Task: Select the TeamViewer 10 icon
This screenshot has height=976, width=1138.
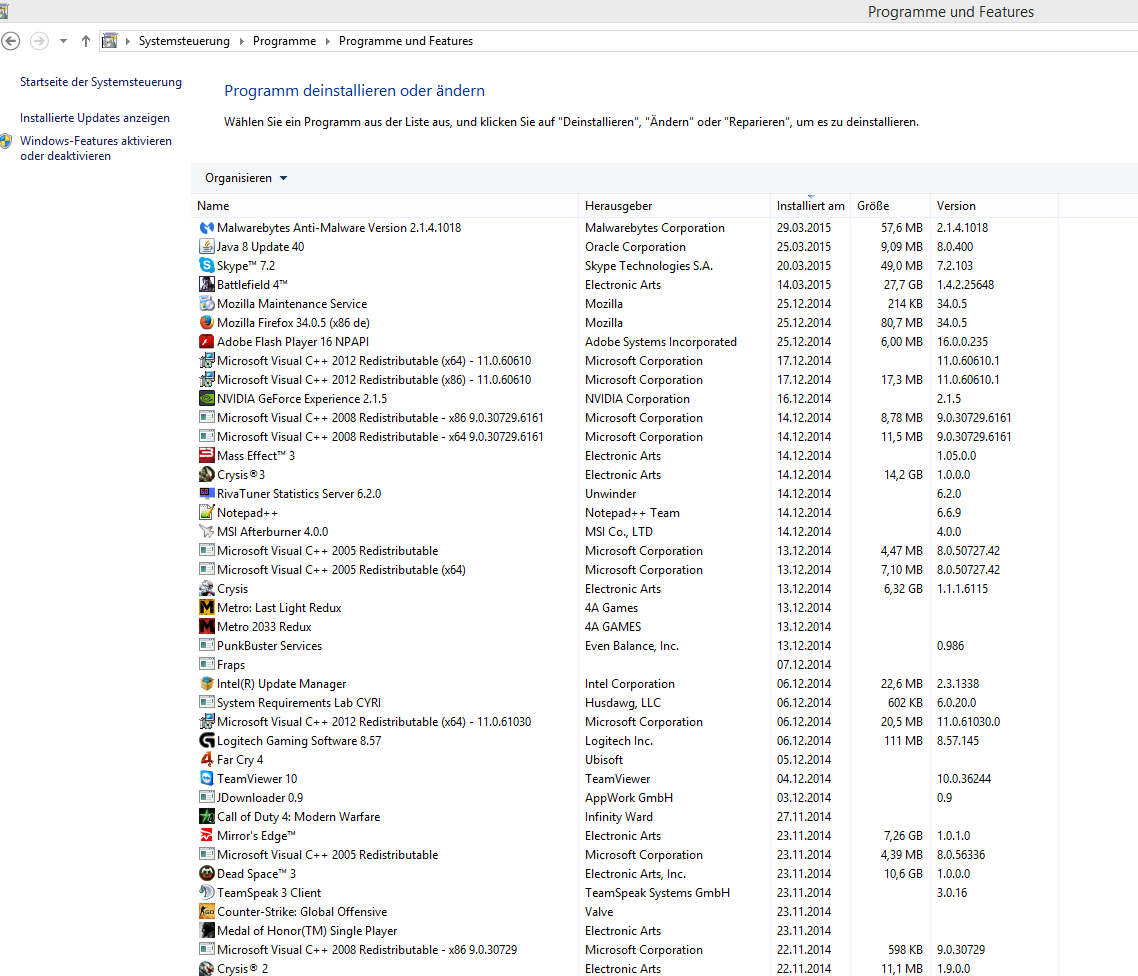Action: [207, 779]
